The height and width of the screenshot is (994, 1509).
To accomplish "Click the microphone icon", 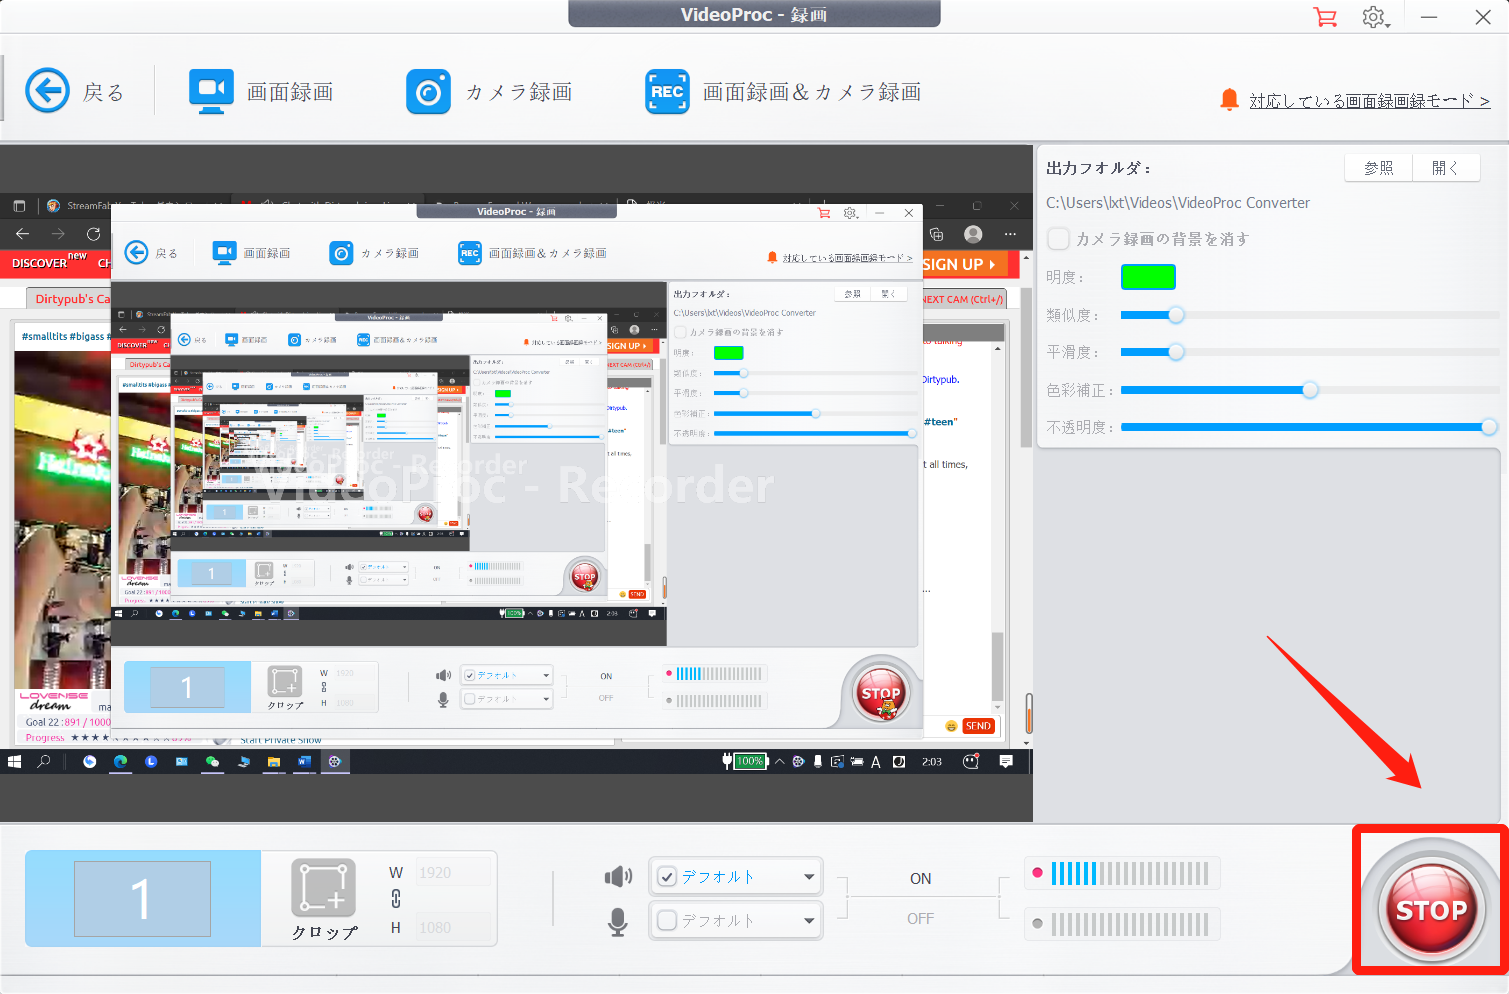I will coord(618,922).
